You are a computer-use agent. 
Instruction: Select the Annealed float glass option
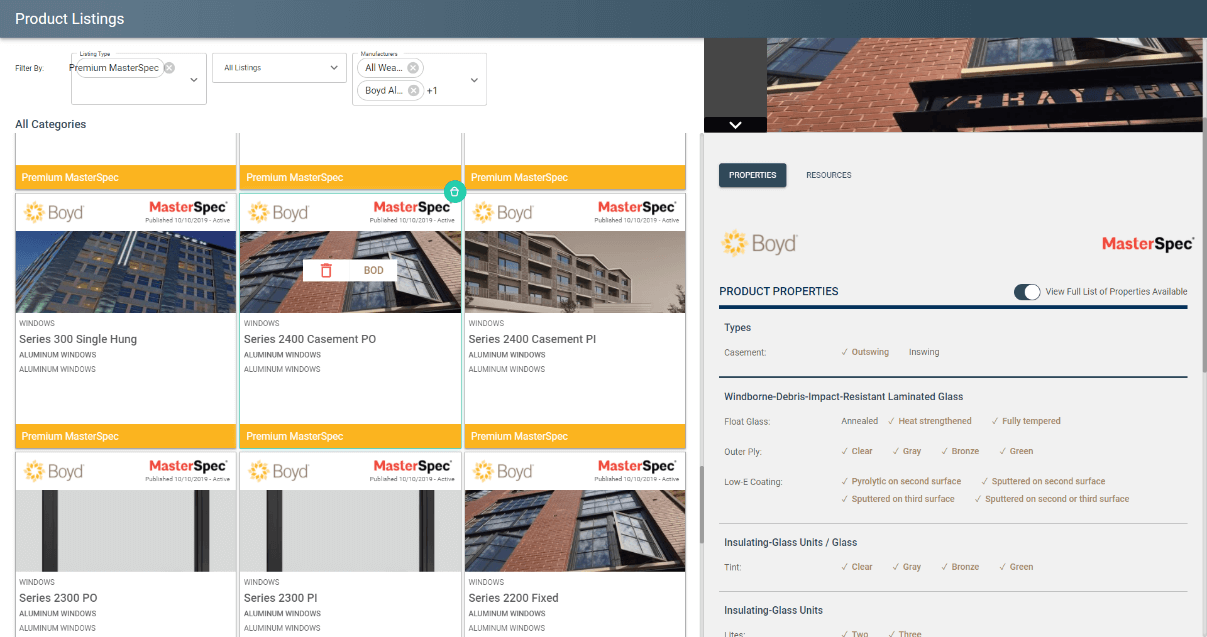(x=859, y=421)
